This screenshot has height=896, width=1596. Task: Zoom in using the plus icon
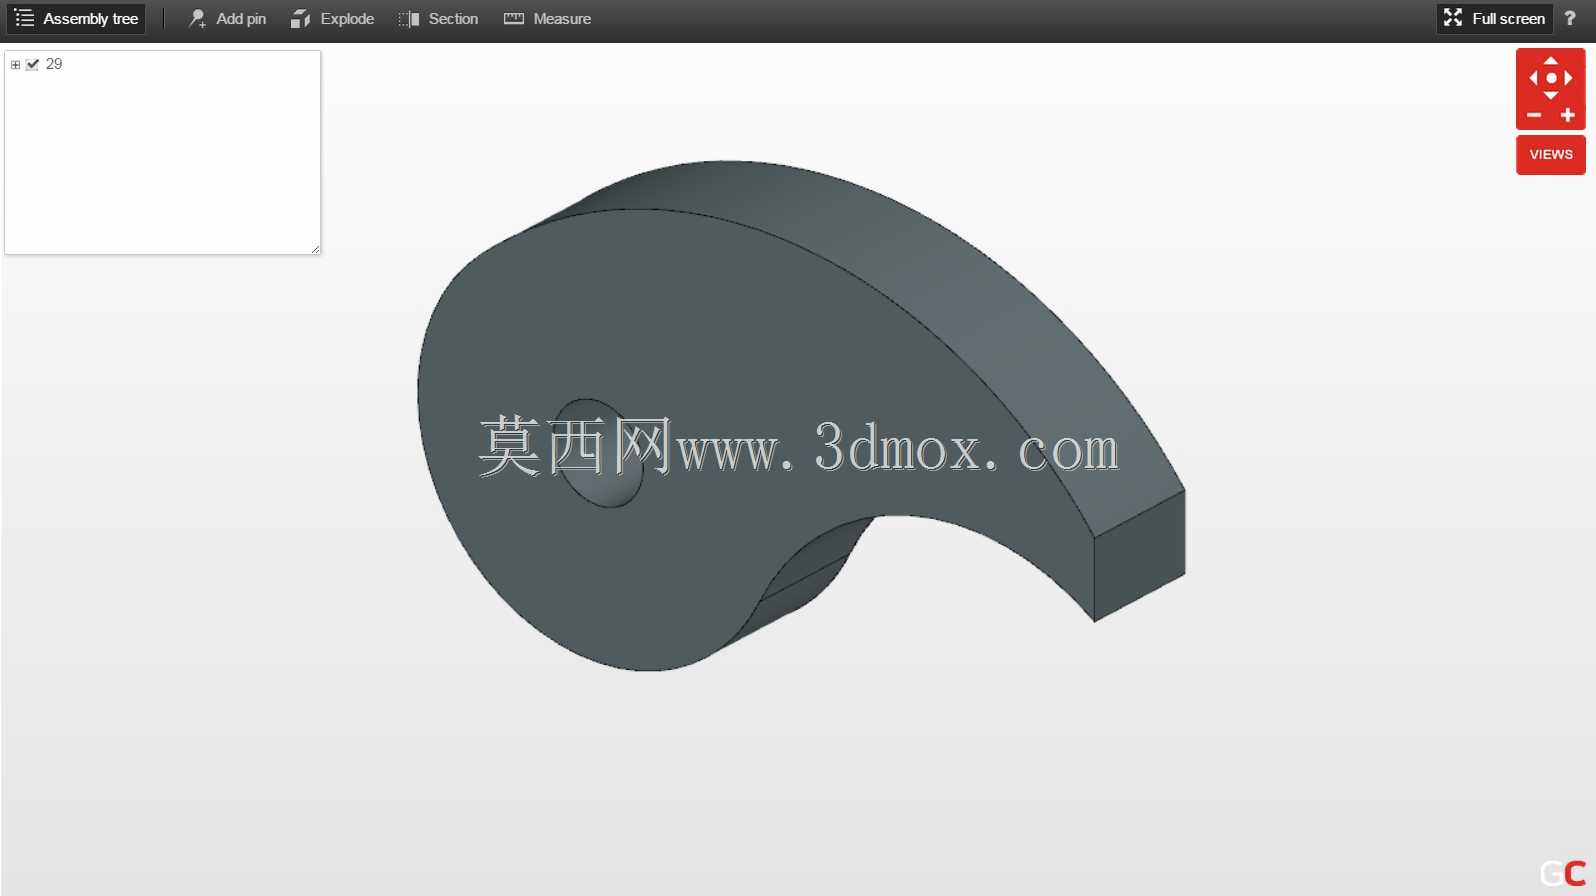click(x=1568, y=116)
